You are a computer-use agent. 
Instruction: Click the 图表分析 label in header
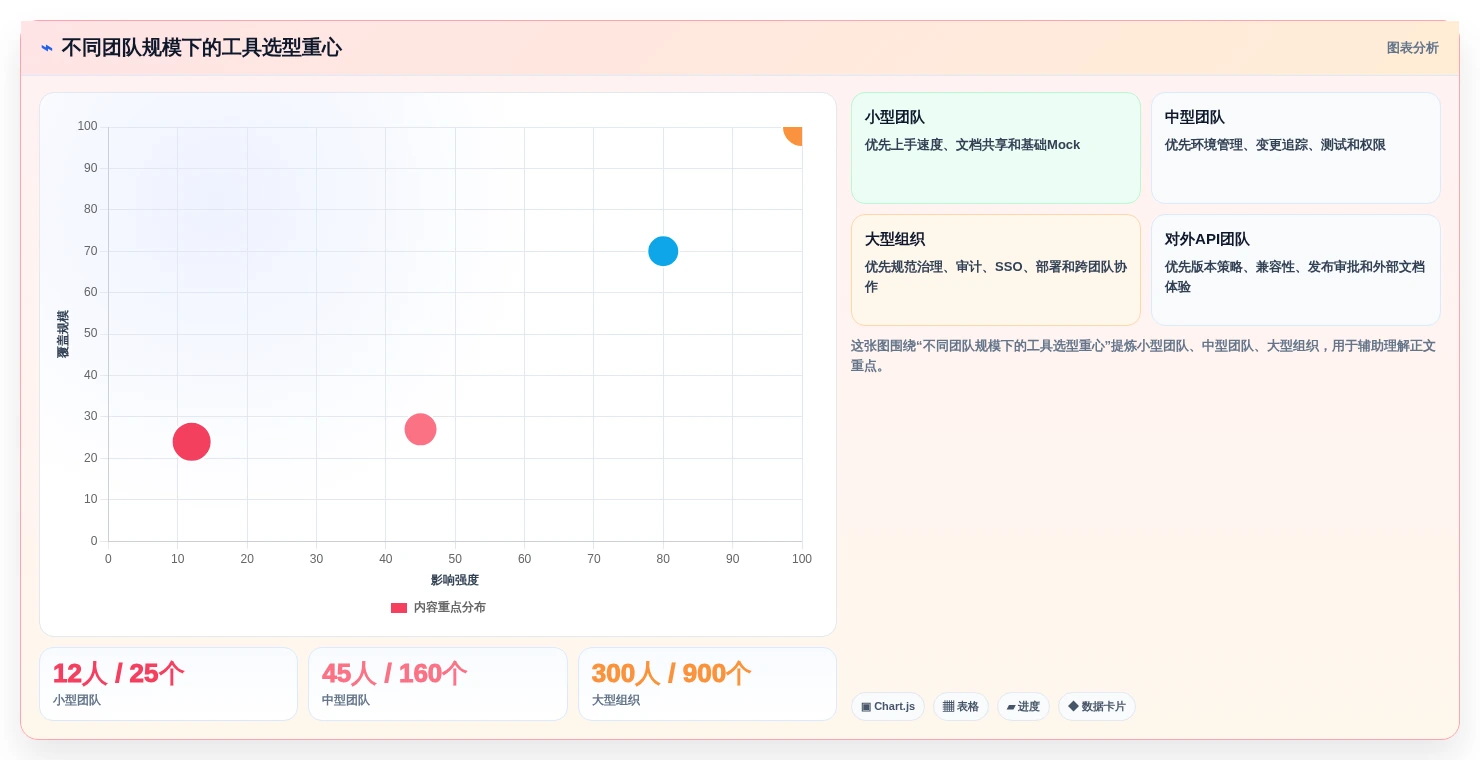[x=1412, y=48]
